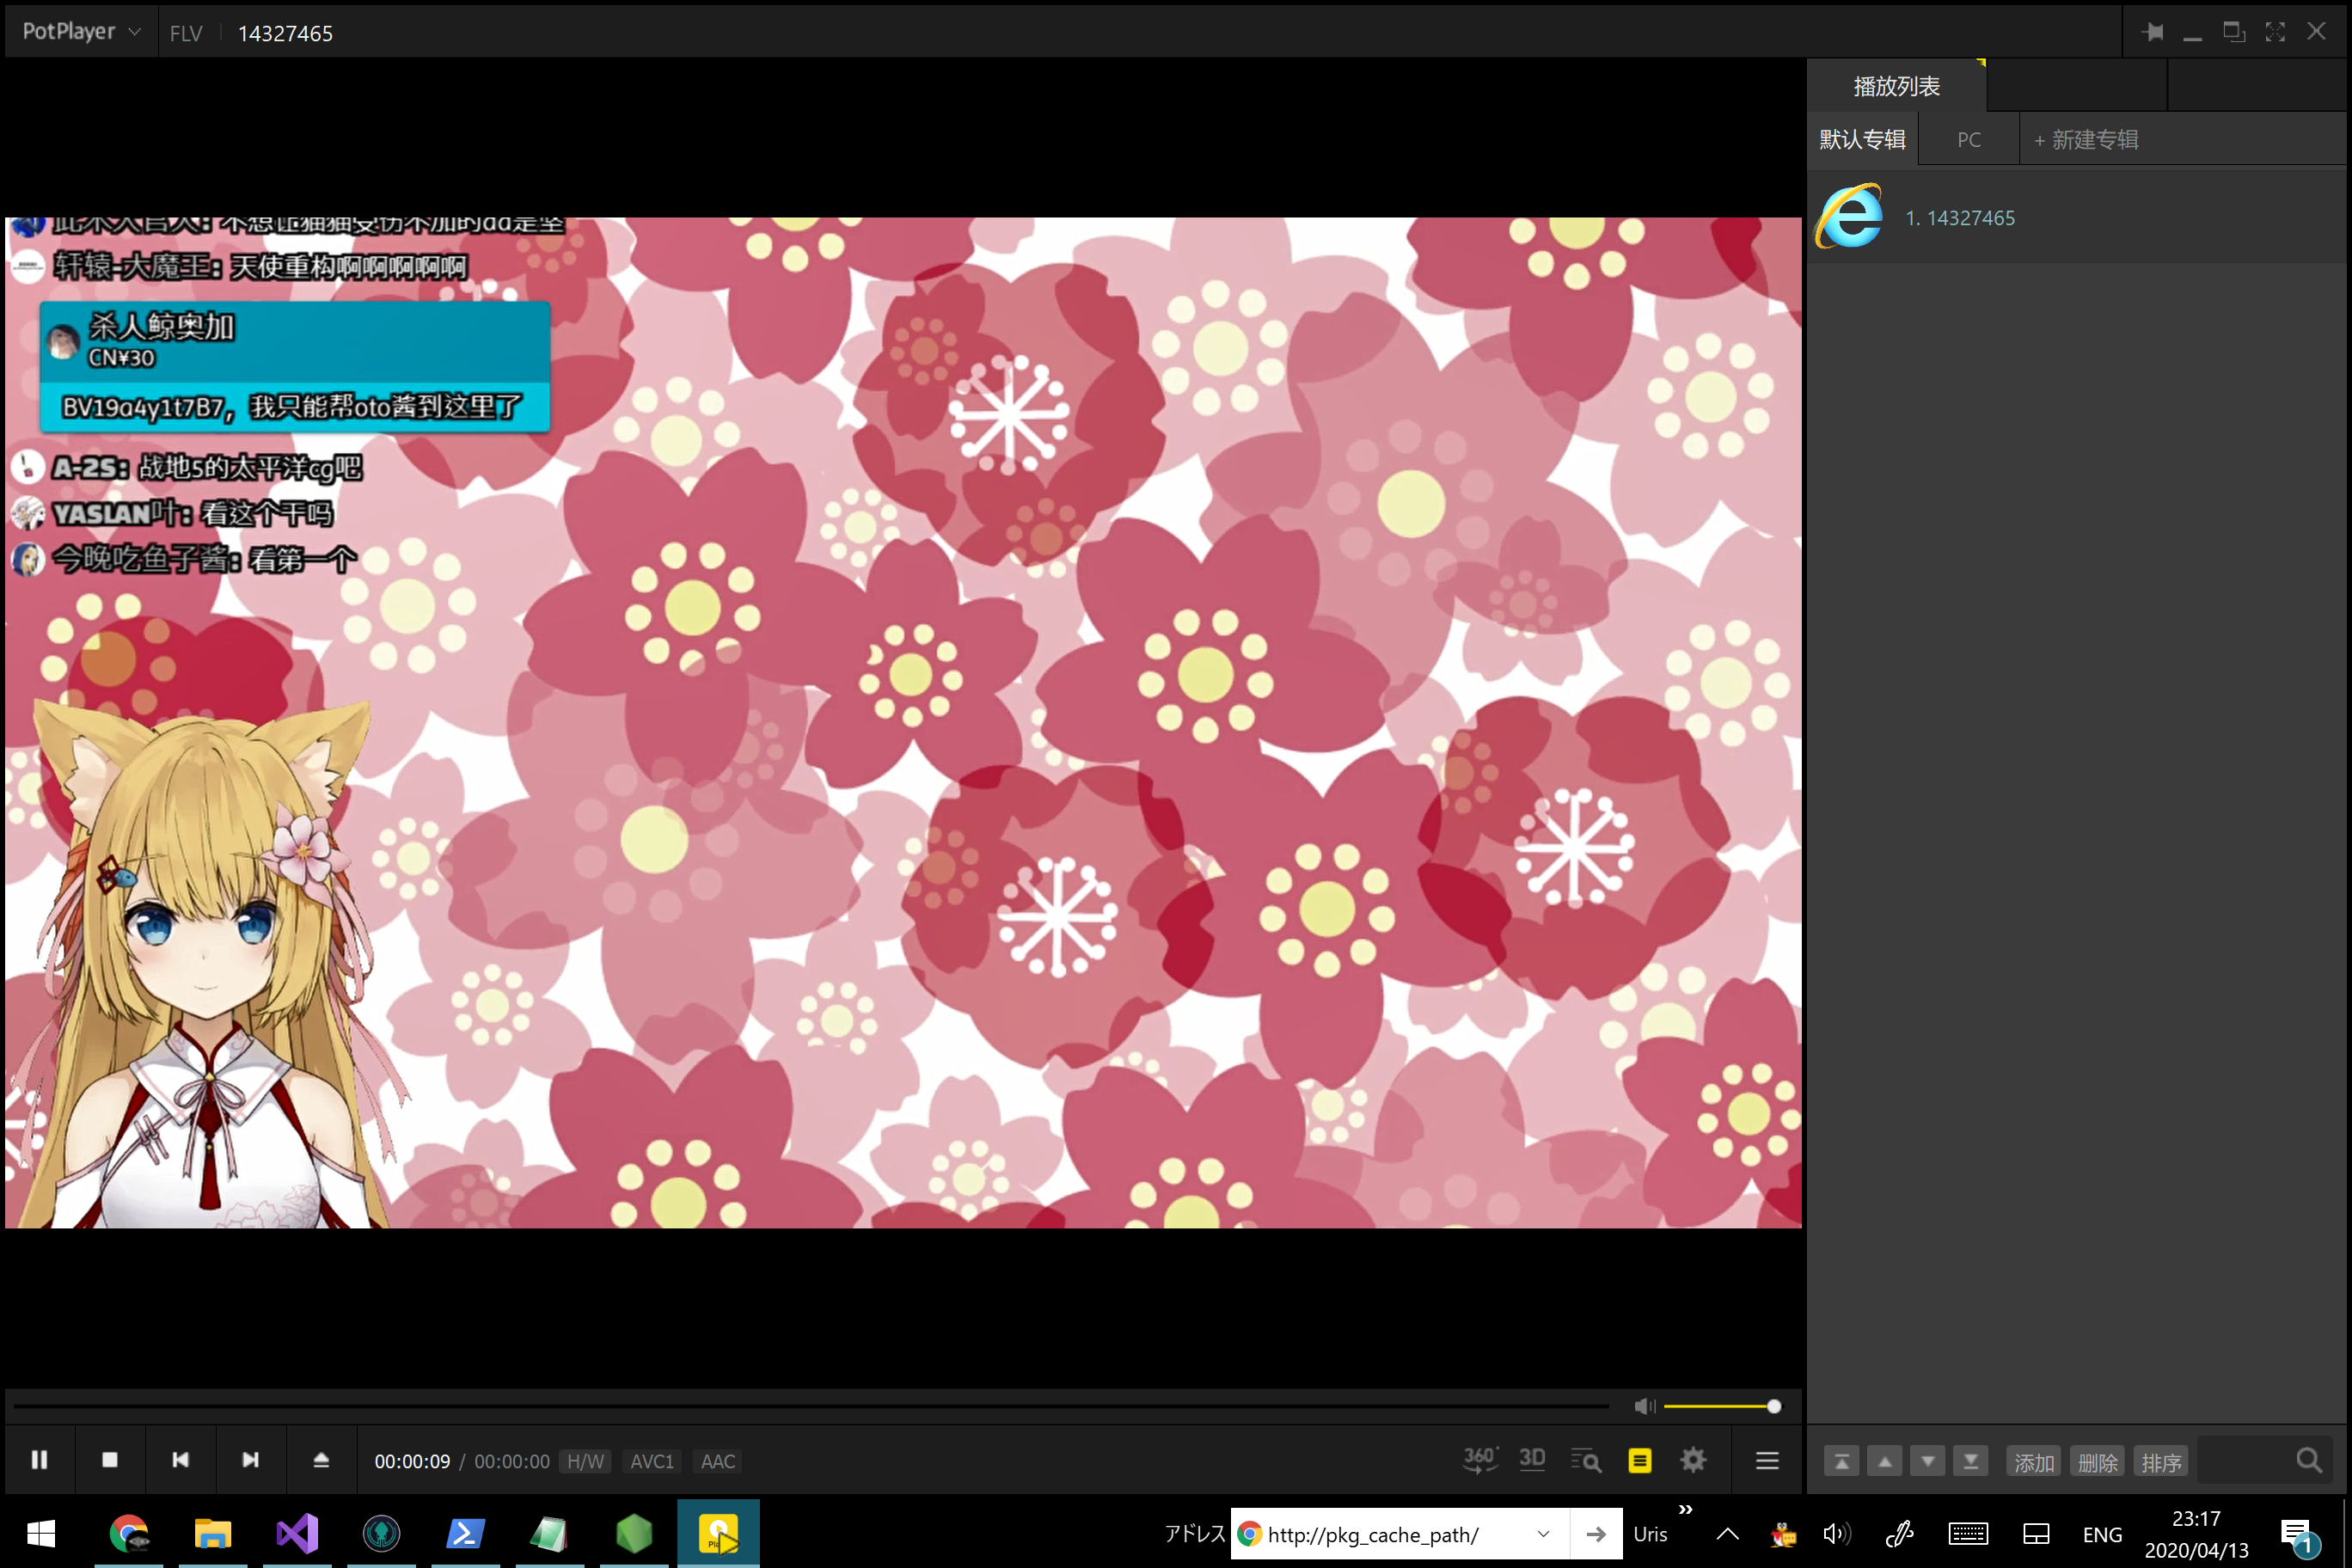The height and width of the screenshot is (1568, 2352).
Task: Skip to previous track
Action: coord(180,1460)
